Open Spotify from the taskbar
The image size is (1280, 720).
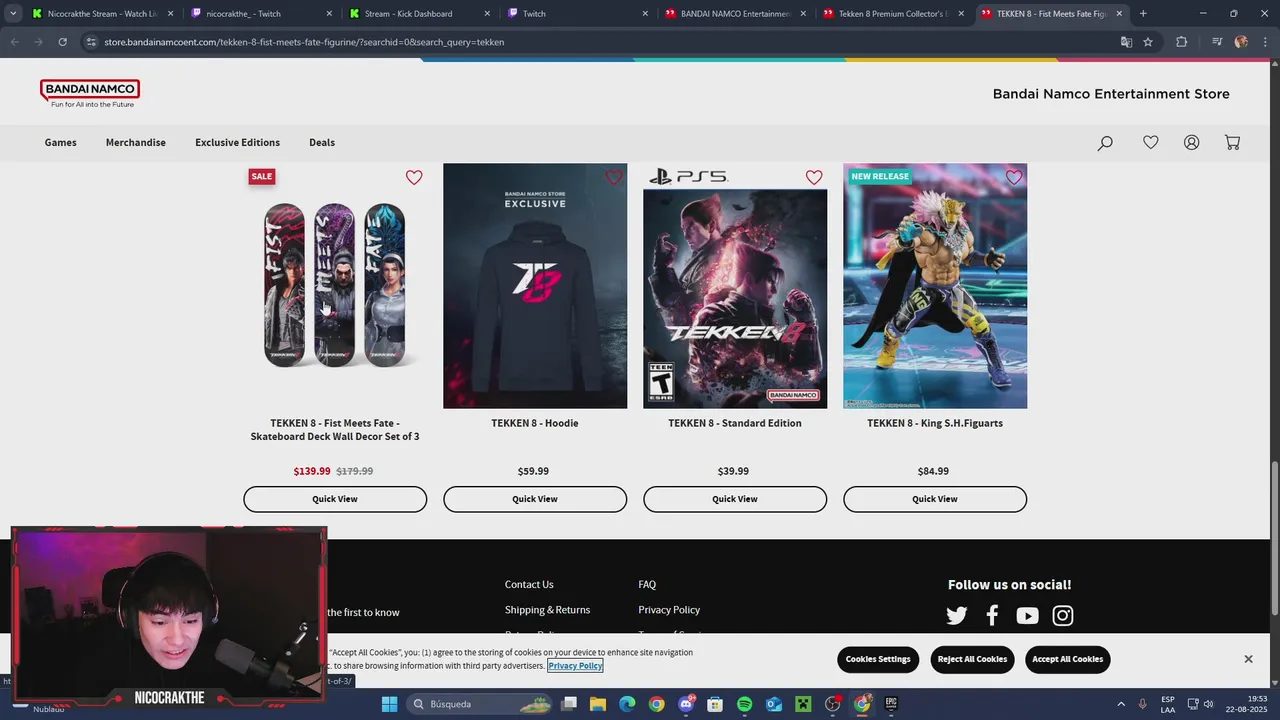[x=744, y=704]
